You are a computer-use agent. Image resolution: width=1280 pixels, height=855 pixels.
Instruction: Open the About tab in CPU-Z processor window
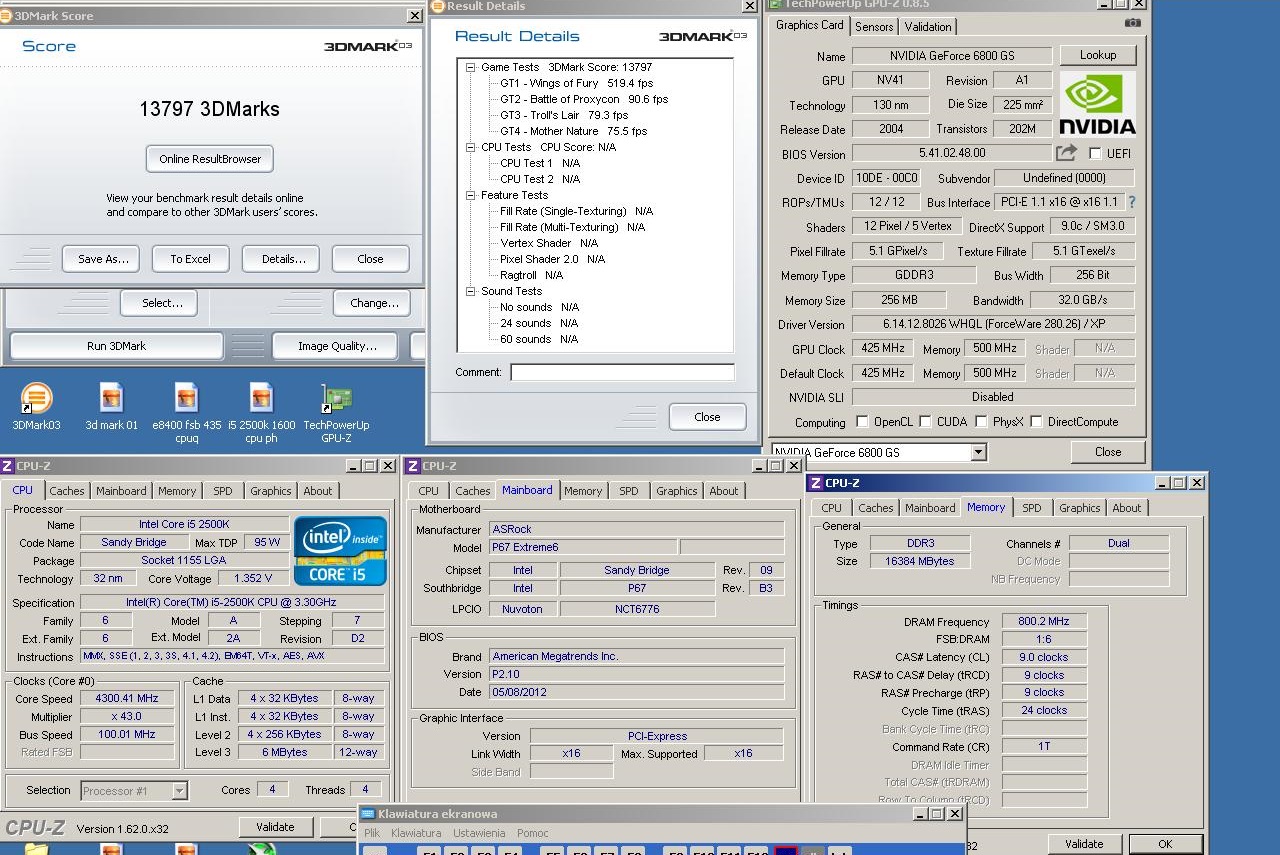pyautogui.click(x=318, y=491)
